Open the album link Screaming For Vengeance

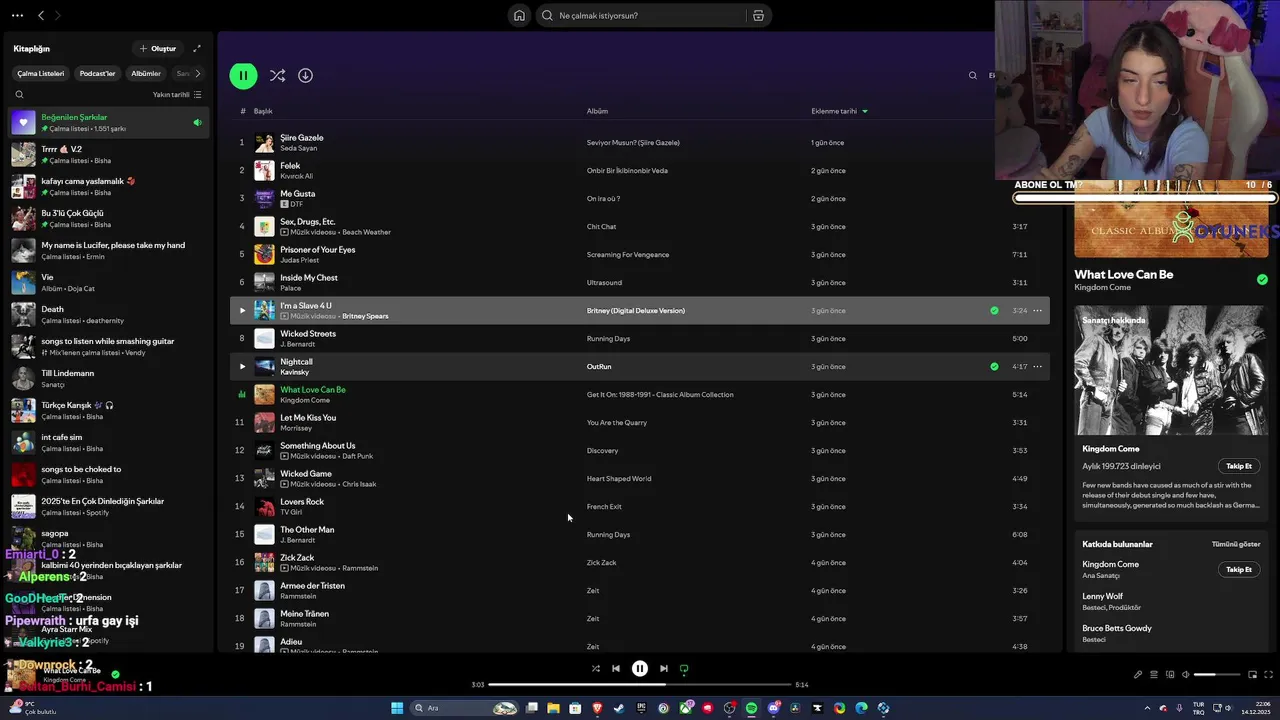tap(628, 255)
